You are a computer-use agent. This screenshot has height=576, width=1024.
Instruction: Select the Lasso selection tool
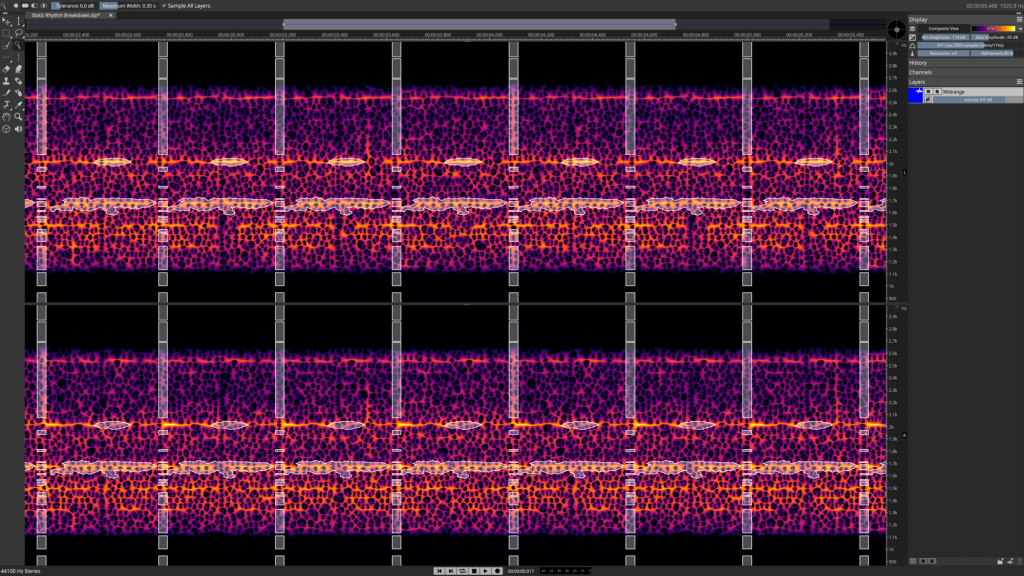click(18, 33)
